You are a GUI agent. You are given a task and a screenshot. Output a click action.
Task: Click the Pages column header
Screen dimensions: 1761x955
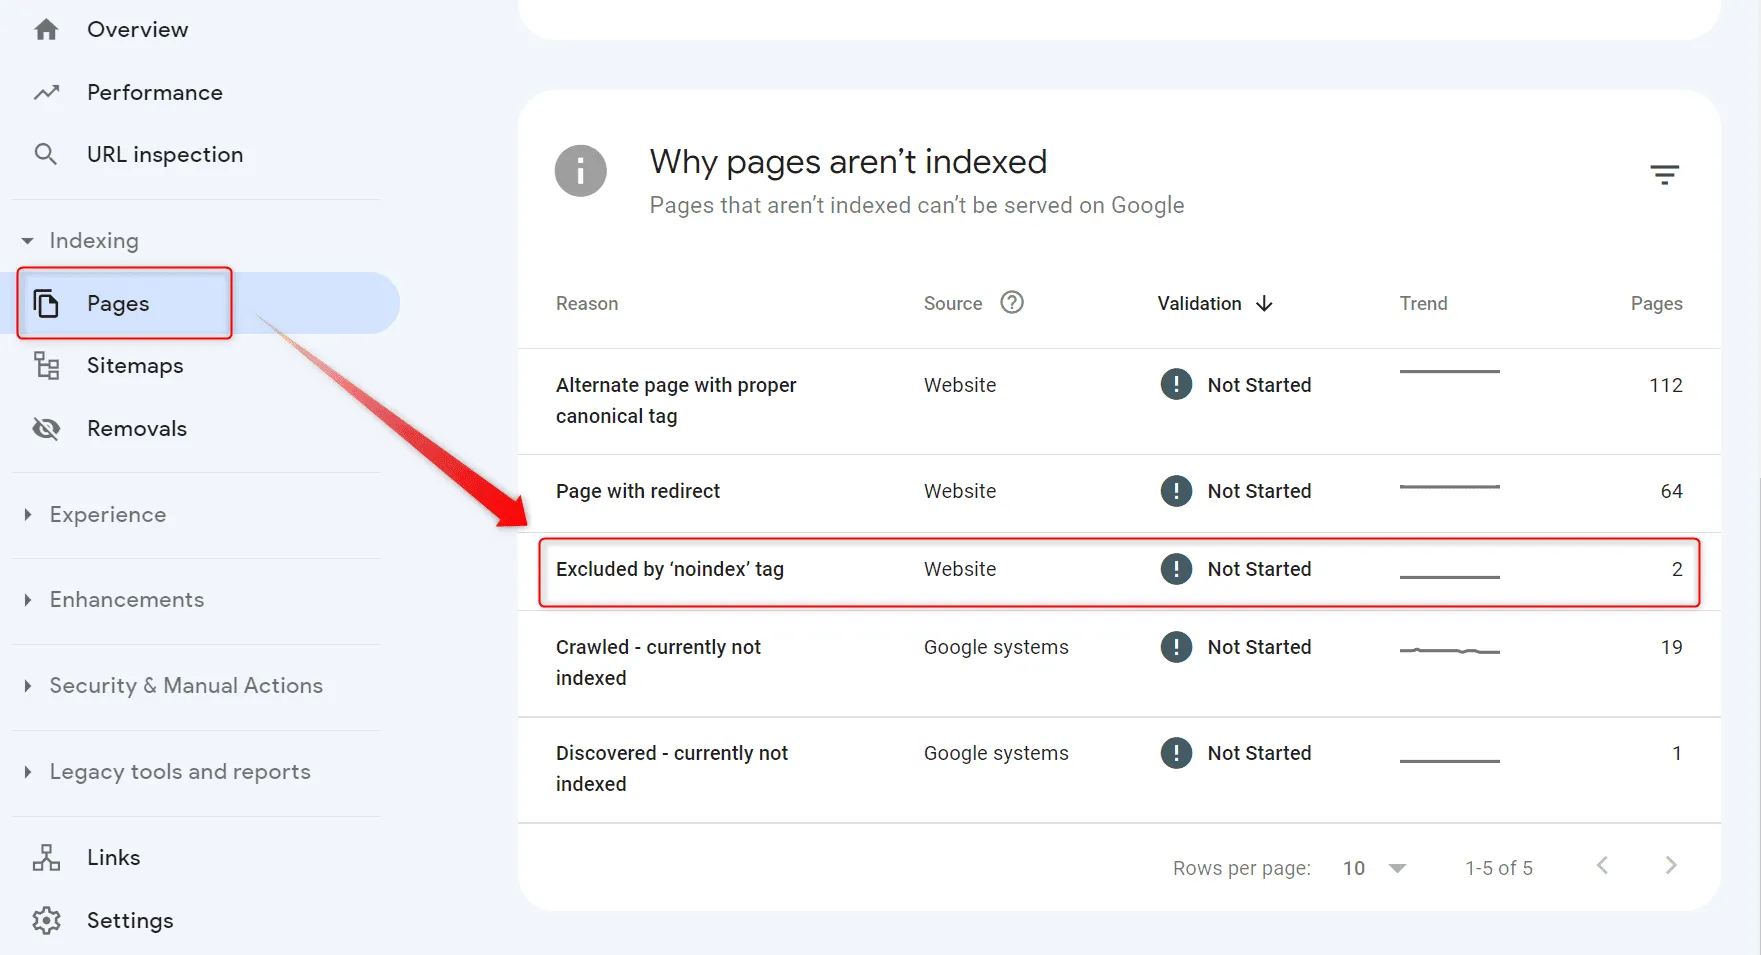click(x=1656, y=303)
